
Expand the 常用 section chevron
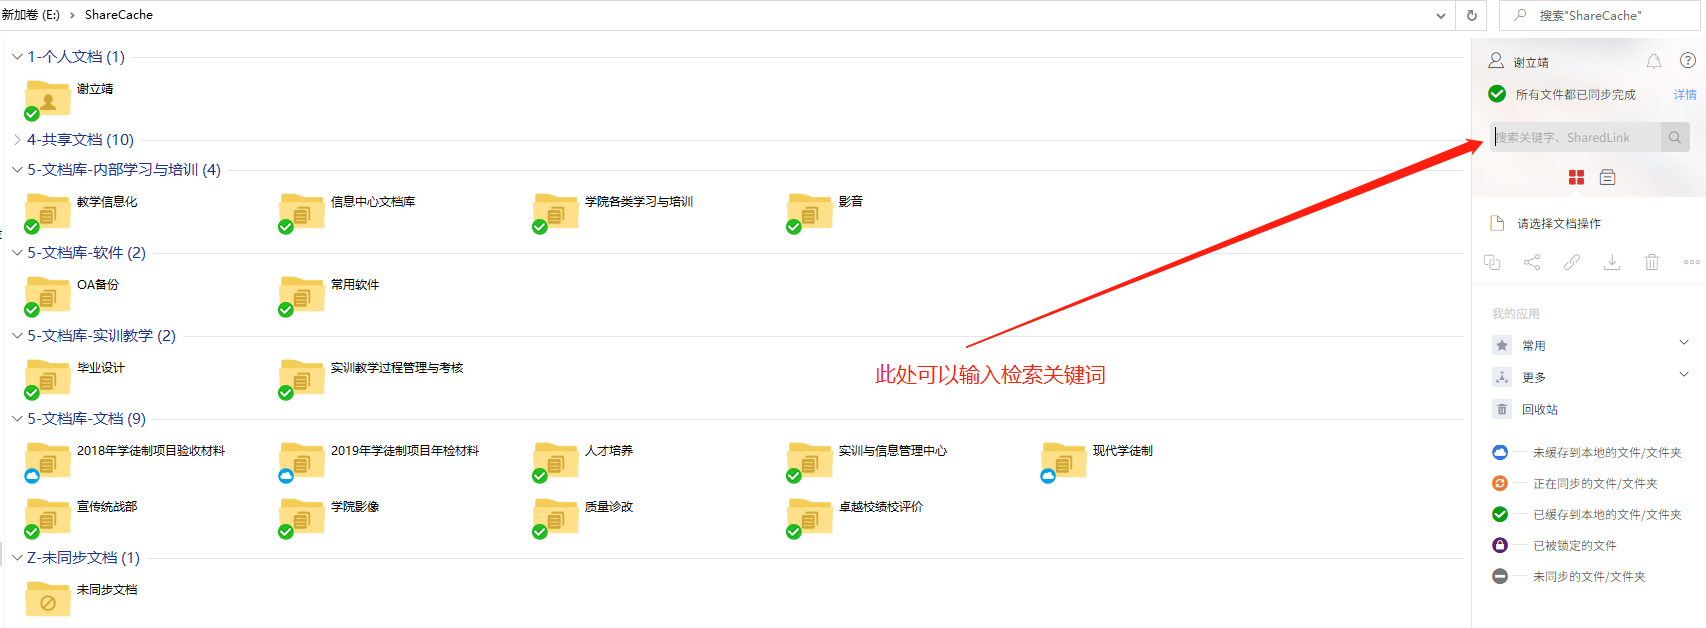tap(1684, 343)
